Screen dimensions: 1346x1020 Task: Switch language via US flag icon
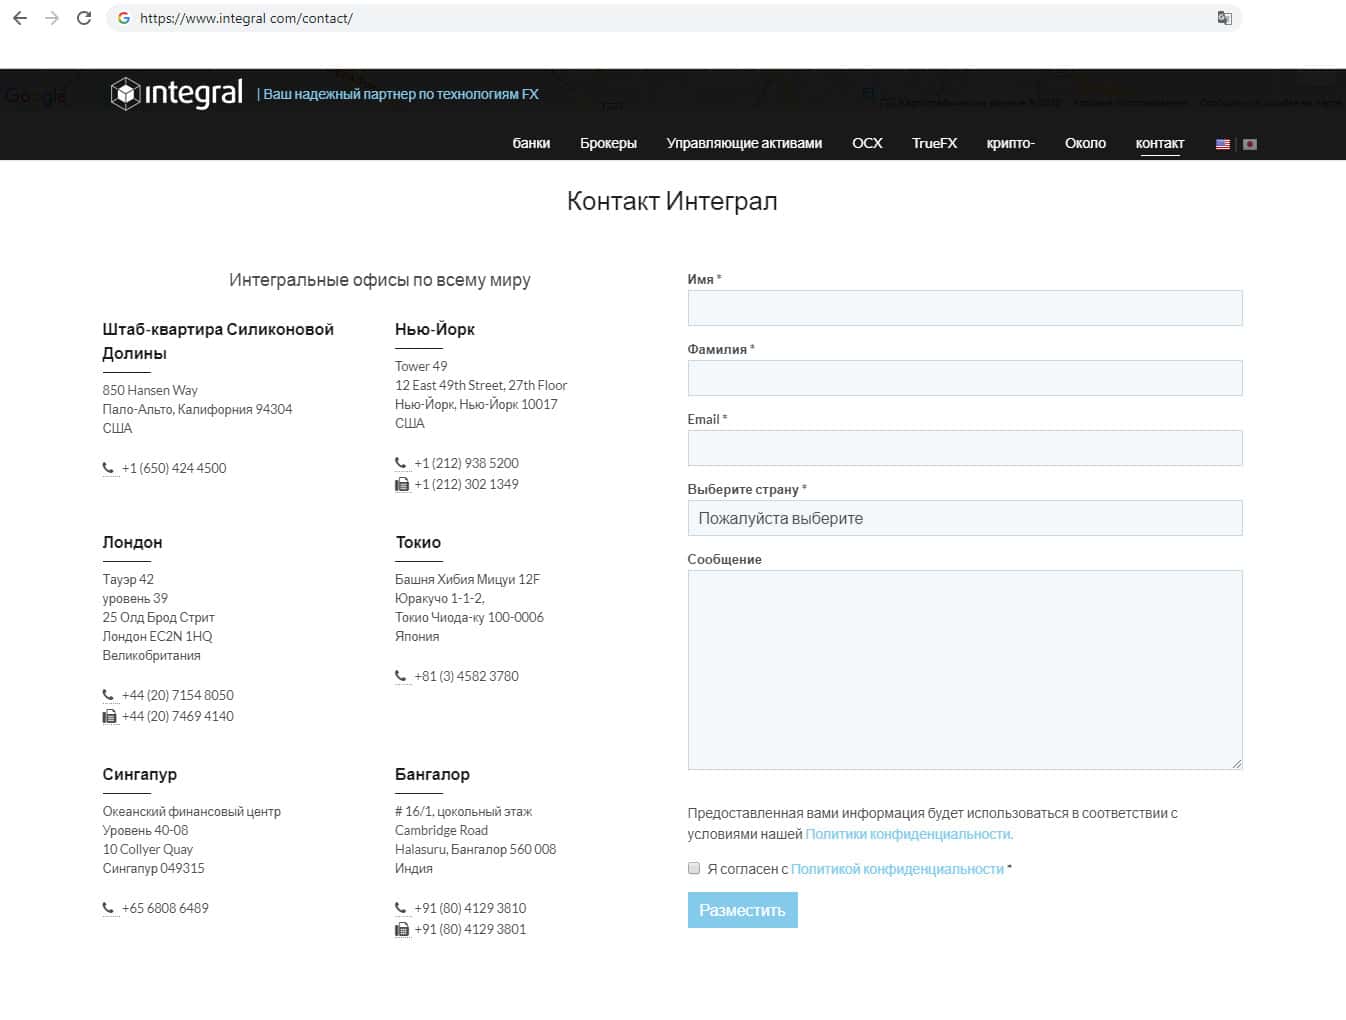1222,144
